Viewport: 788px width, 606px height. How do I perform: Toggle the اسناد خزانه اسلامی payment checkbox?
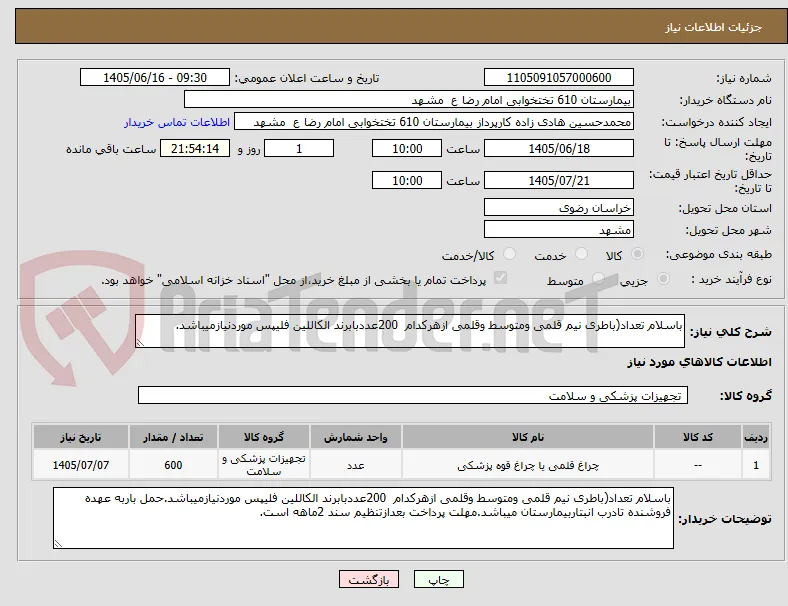pyautogui.click(x=501, y=278)
